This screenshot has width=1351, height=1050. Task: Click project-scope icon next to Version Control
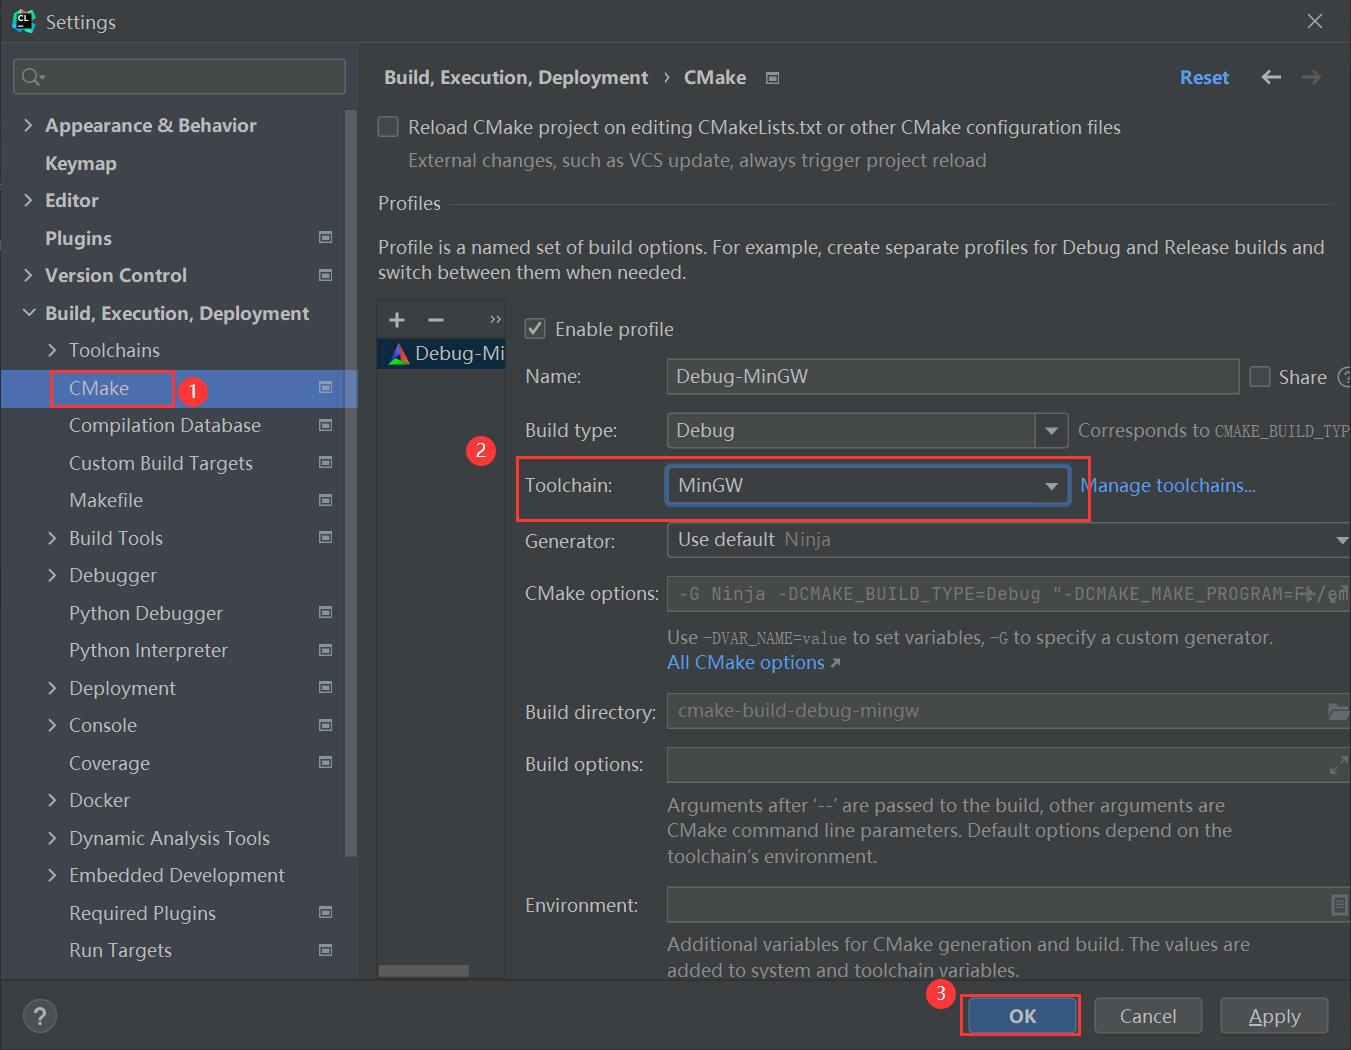coord(325,275)
